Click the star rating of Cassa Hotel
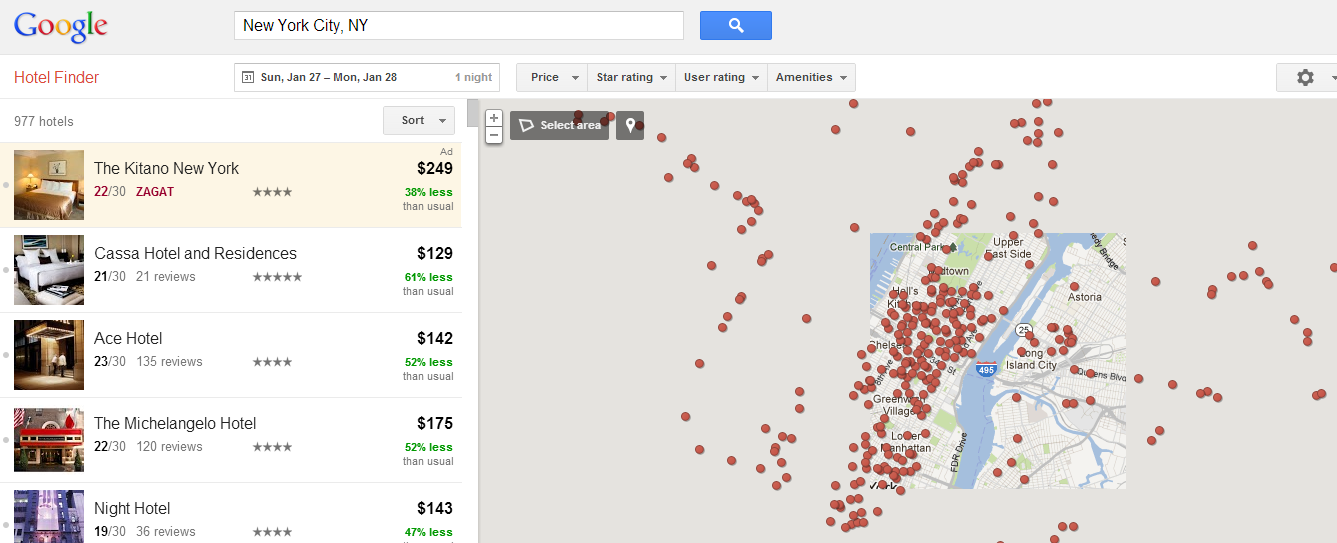Image resolution: width=1337 pixels, height=543 pixels. 277,277
